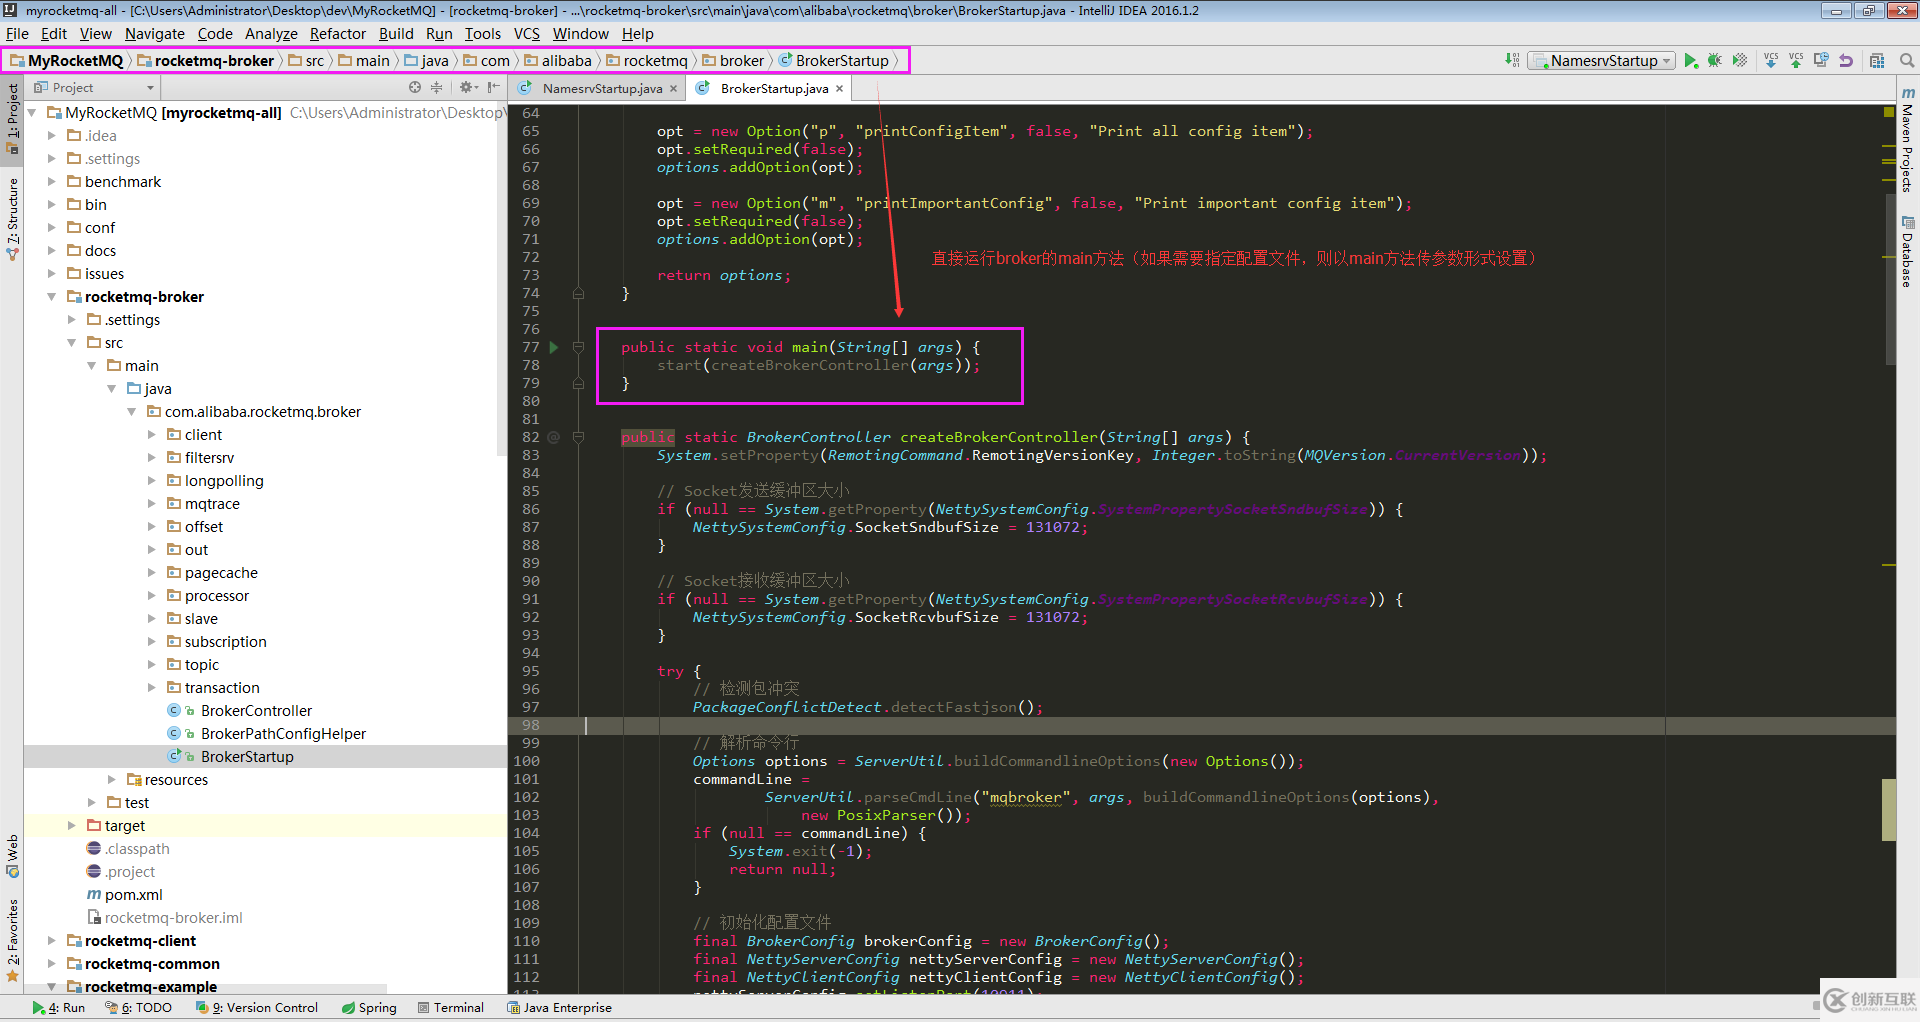Viewport: 1920px width, 1022px height.
Task: Run with Coverage icon
Action: pos(1740,61)
